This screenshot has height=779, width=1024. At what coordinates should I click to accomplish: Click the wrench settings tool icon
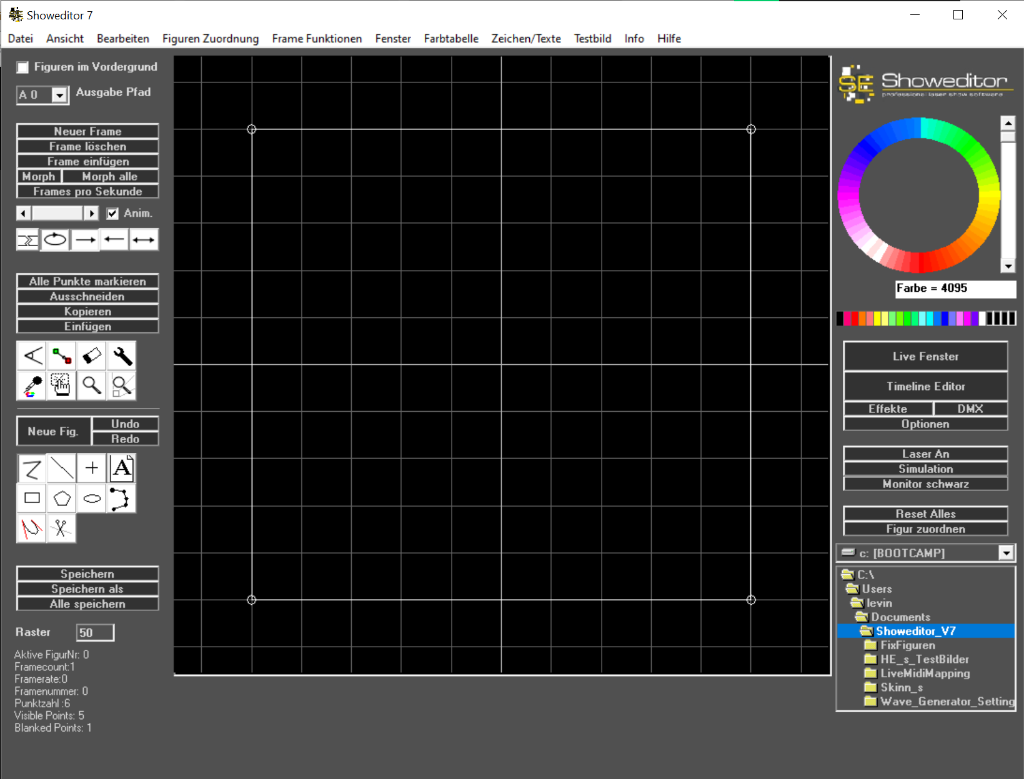[x=121, y=355]
